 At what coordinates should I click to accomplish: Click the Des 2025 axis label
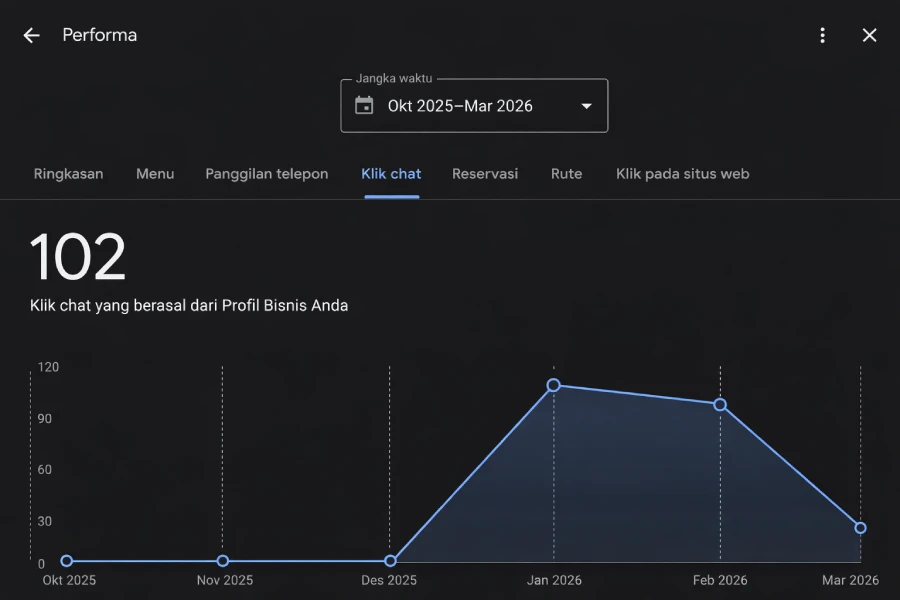[x=389, y=580]
